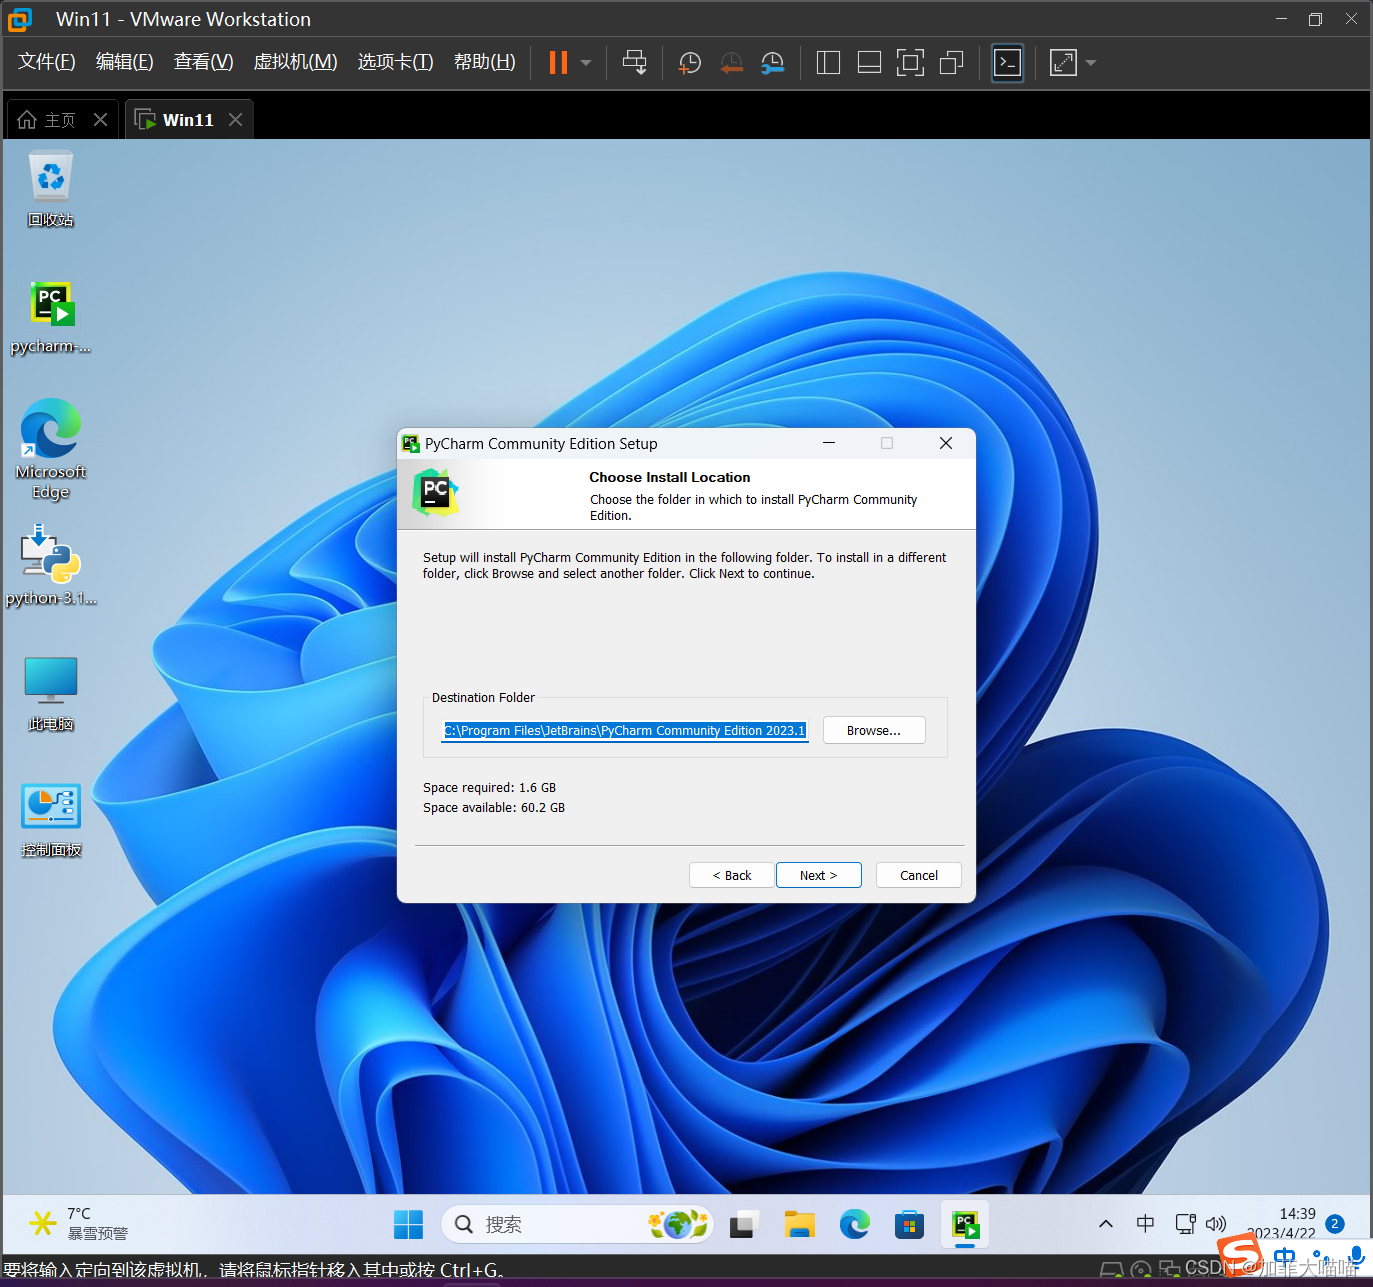
Task: Take a snapshot of this virtual machine
Action: point(690,63)
